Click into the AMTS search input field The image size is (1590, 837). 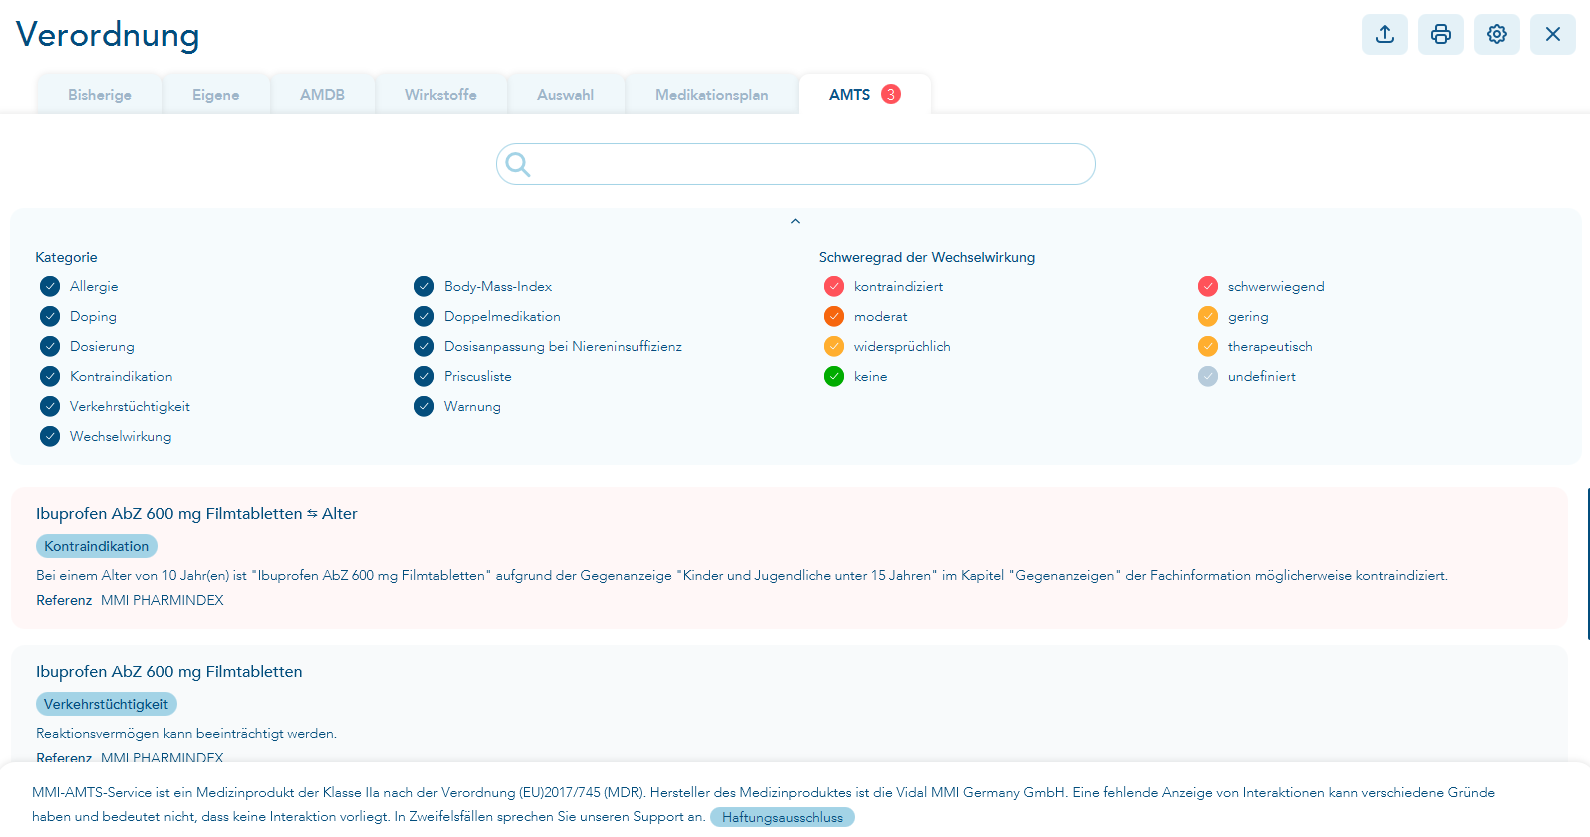[x=796, y=164]
